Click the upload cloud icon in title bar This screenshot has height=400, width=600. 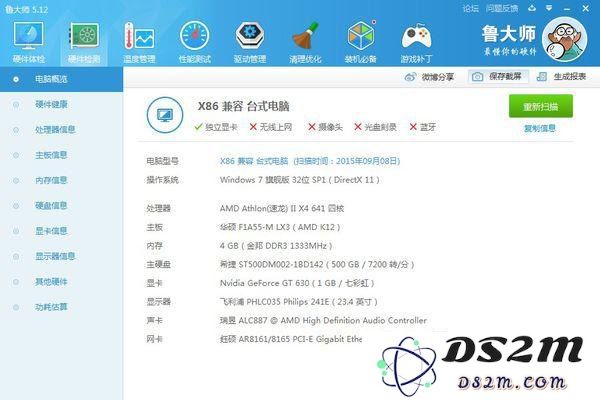pos(532,8)
